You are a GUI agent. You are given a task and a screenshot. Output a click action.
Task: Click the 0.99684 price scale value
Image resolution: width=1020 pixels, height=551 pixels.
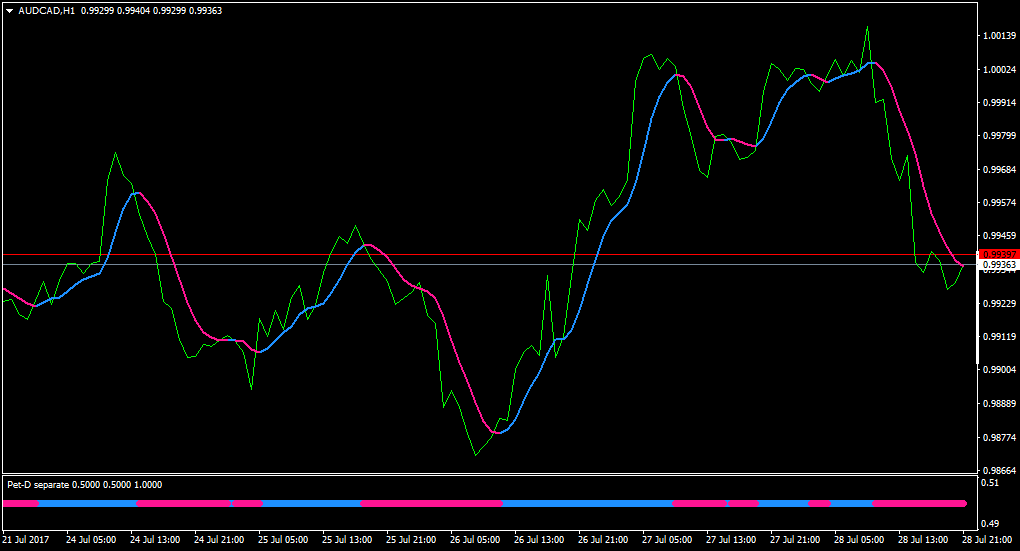click(1000, 170)
